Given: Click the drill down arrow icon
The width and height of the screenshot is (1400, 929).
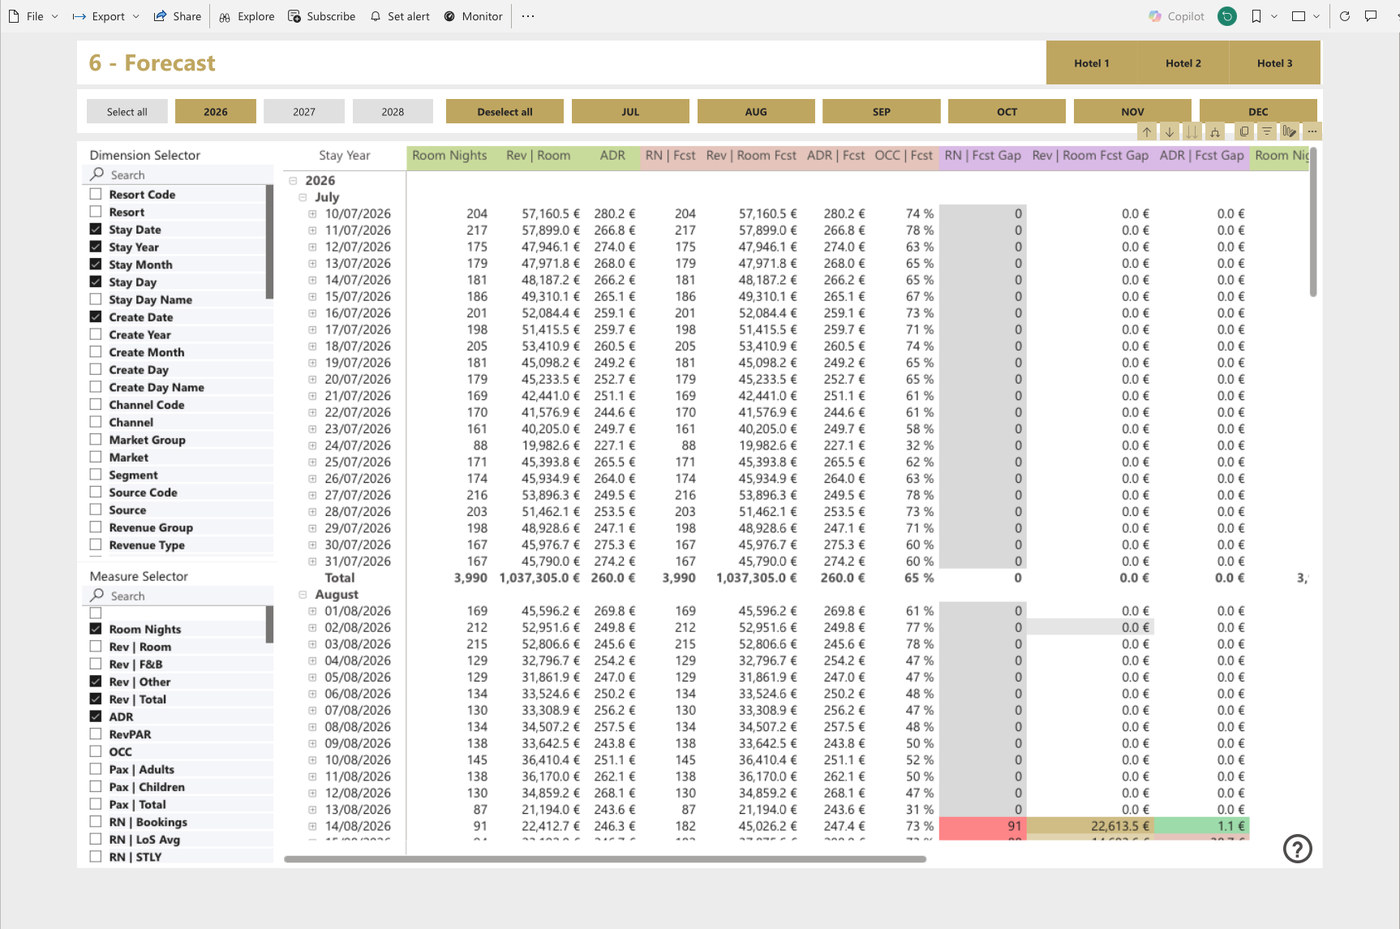Looking at the screenshot, I should tap(1169, 132).
